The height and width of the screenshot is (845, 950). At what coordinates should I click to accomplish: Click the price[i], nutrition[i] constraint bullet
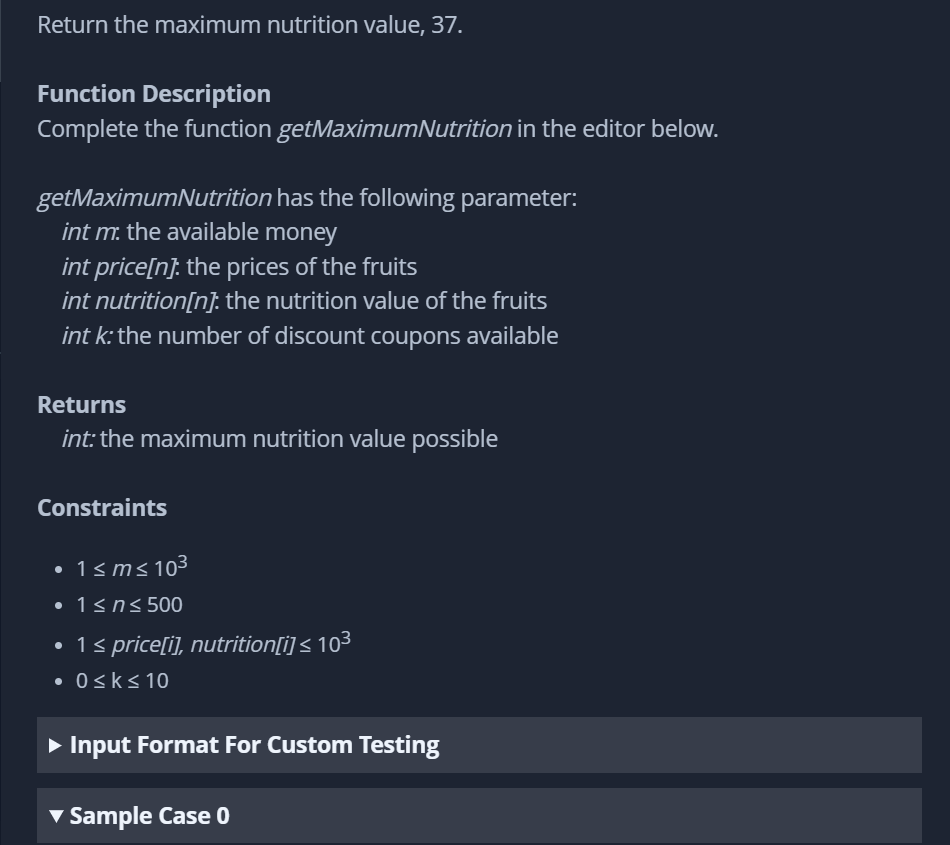click(x=213, y=643)
